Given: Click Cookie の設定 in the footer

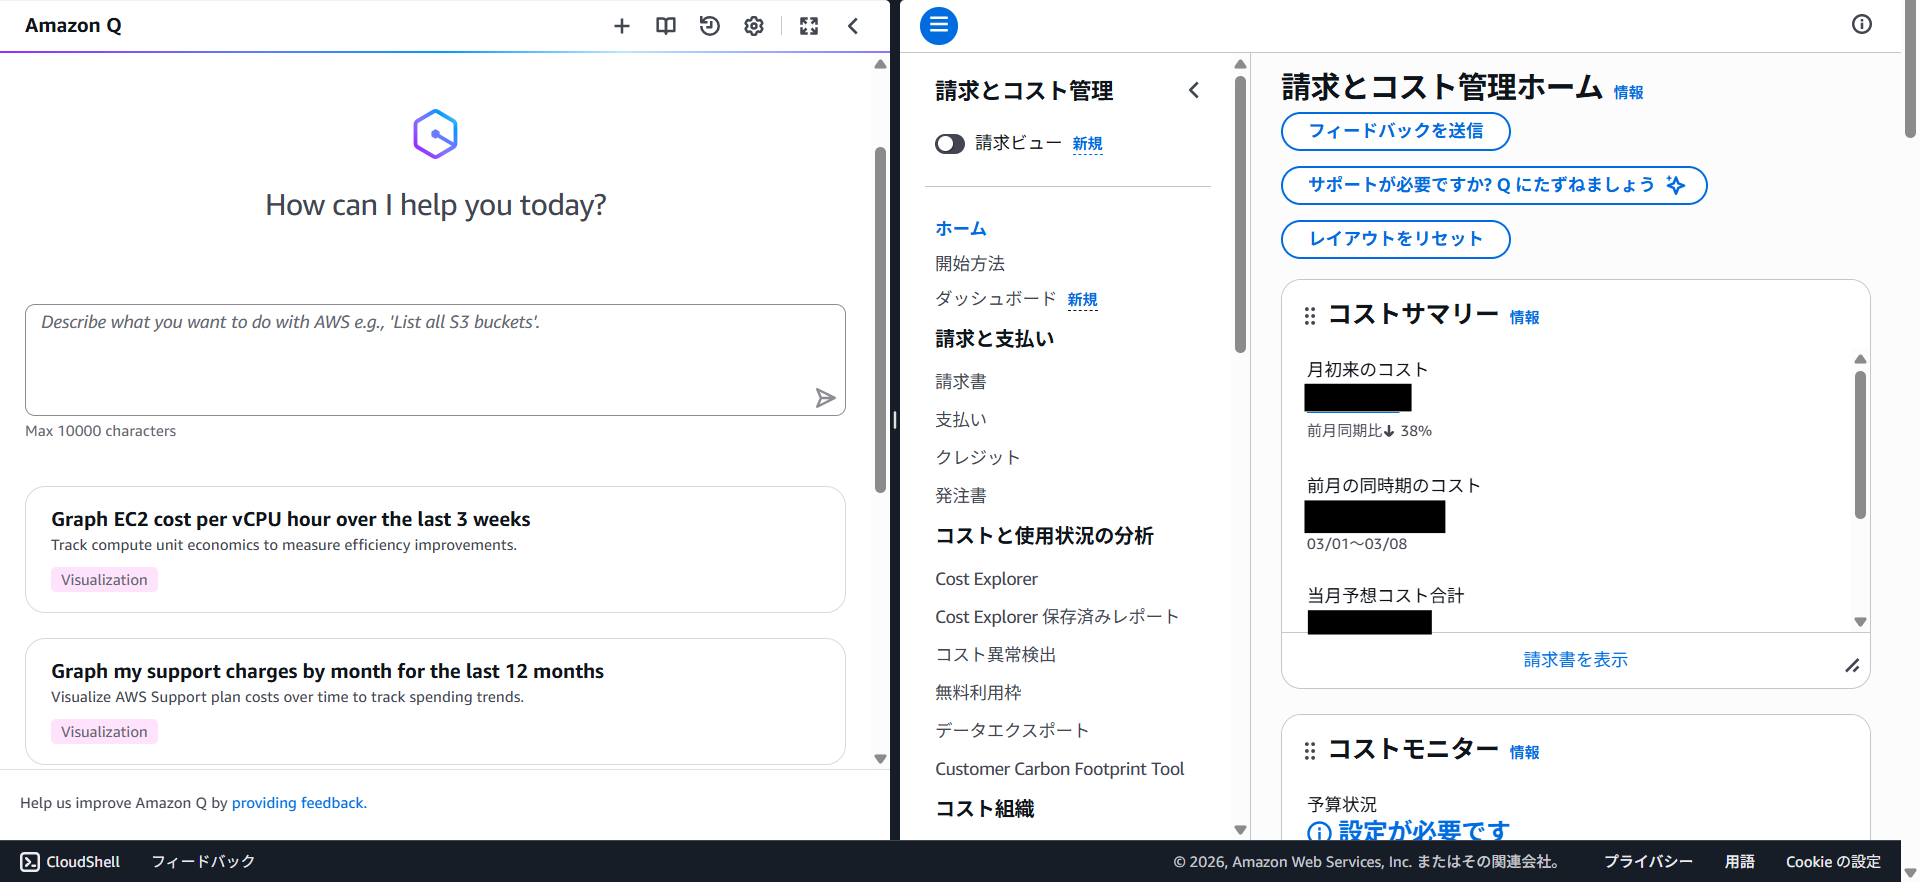Looking at the screenshot, I should [1833, 862].
